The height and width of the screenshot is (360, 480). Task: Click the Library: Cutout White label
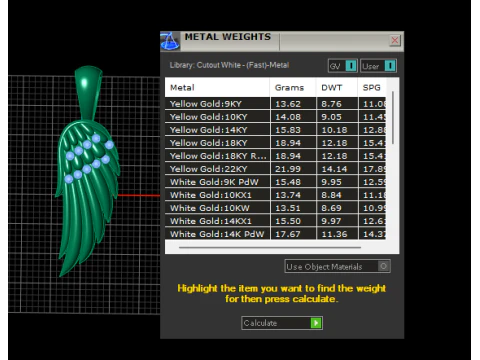[229, 65]
